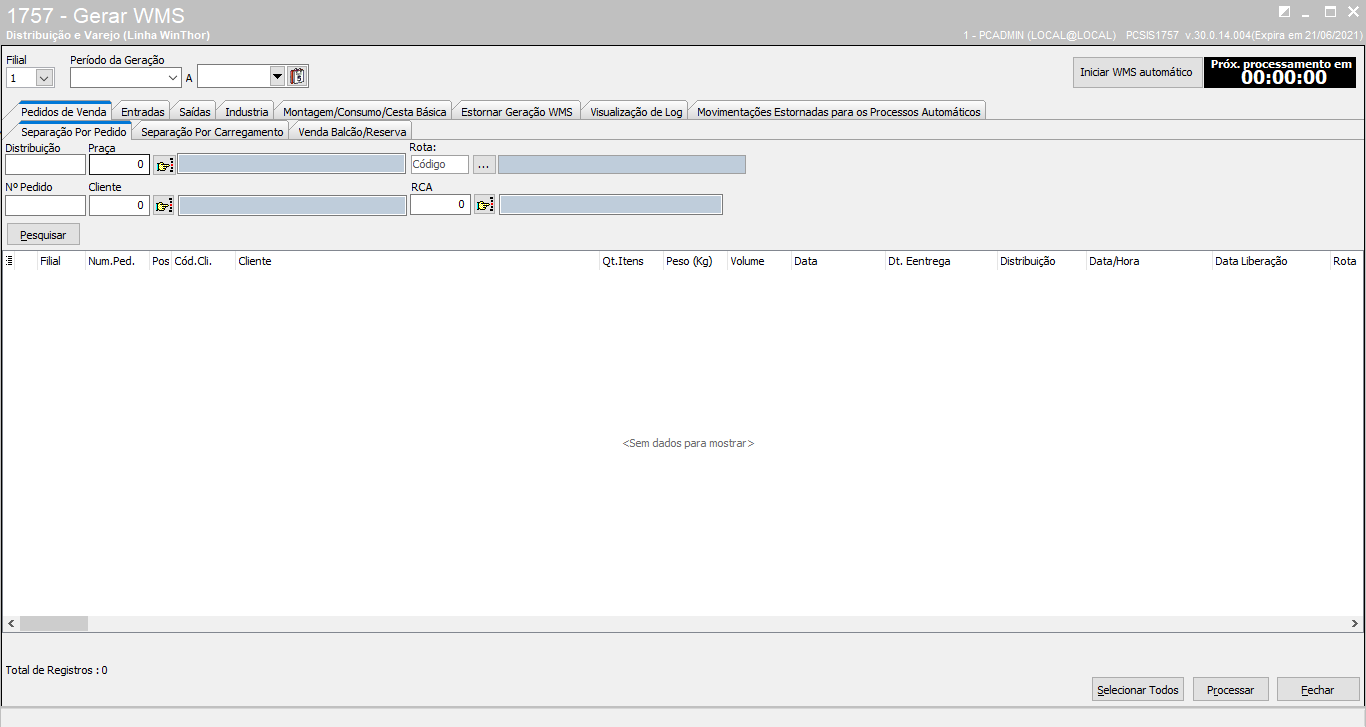Click the Pesquisar button

point(43,235)
